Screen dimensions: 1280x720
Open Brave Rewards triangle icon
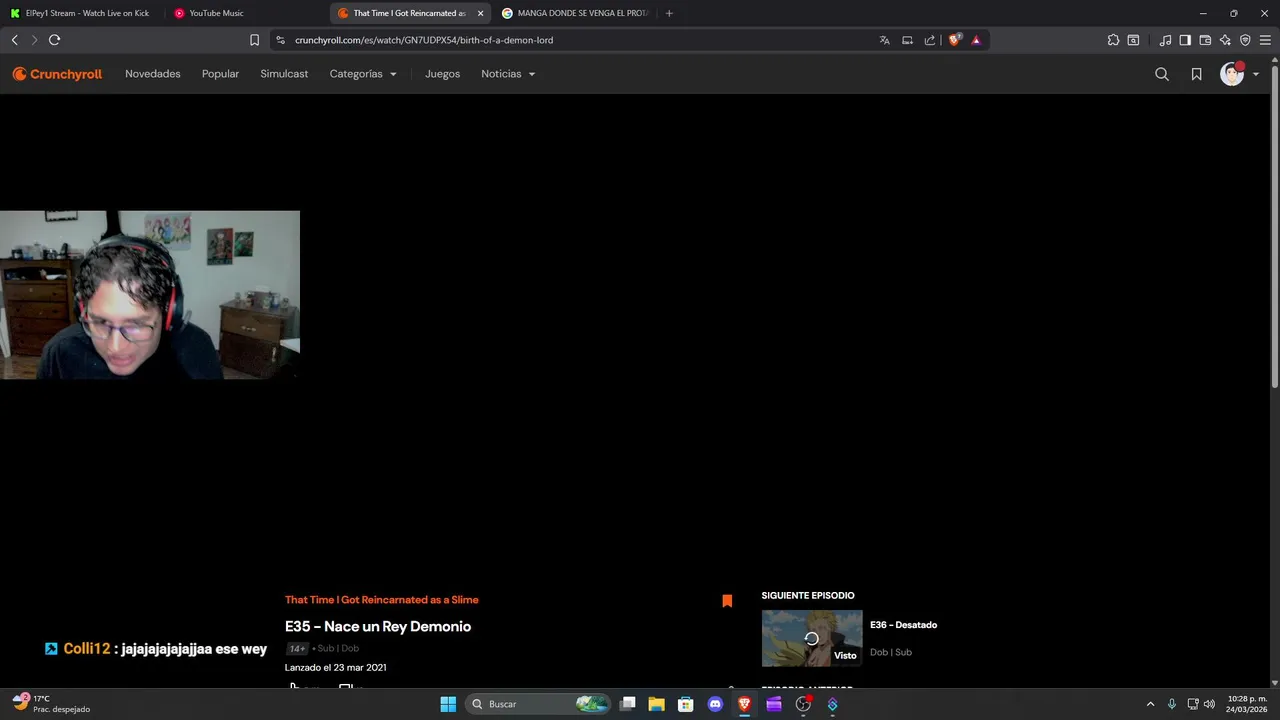tap(976, 40)
